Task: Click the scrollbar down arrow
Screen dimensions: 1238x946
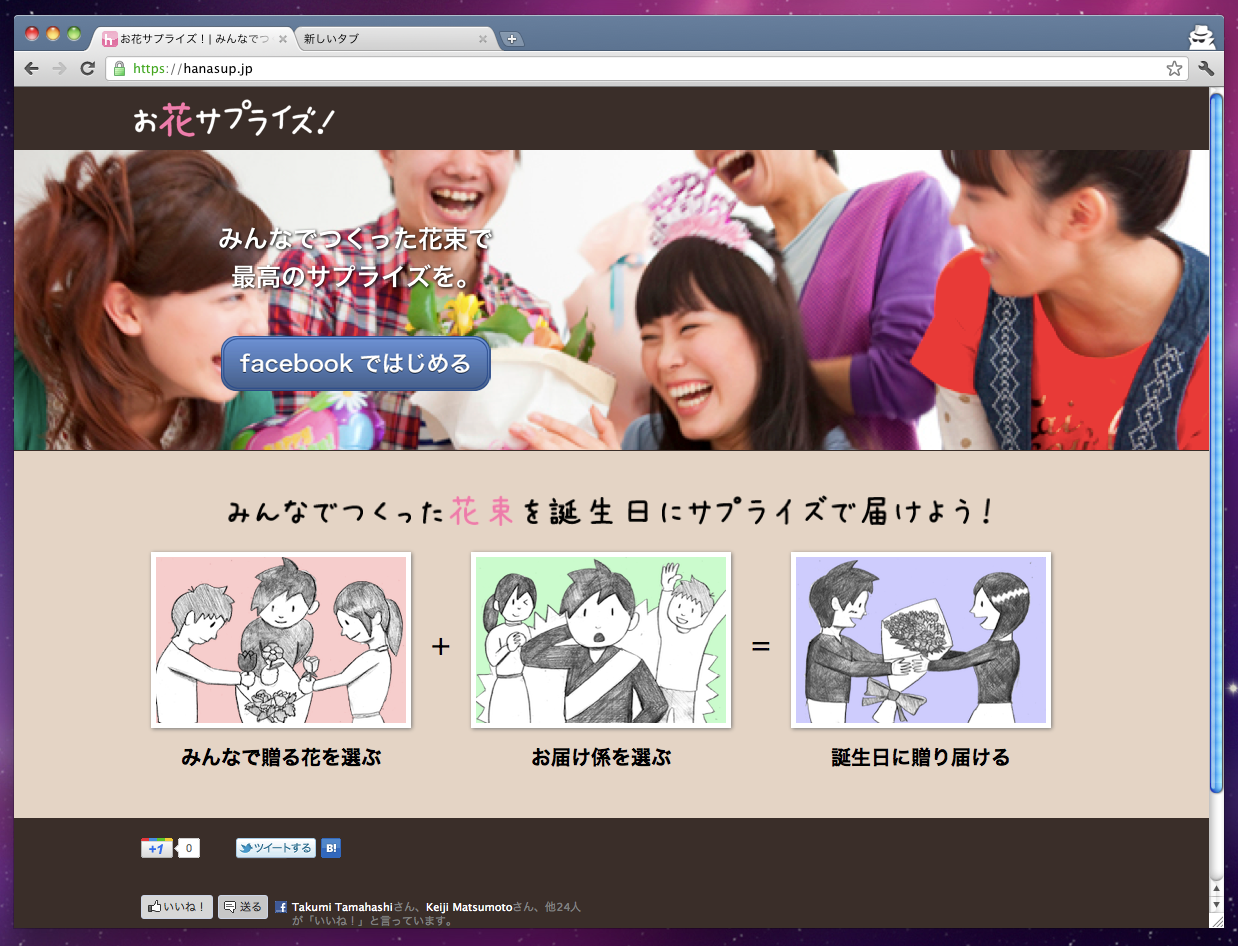Action: click(x=1216, y=904)
